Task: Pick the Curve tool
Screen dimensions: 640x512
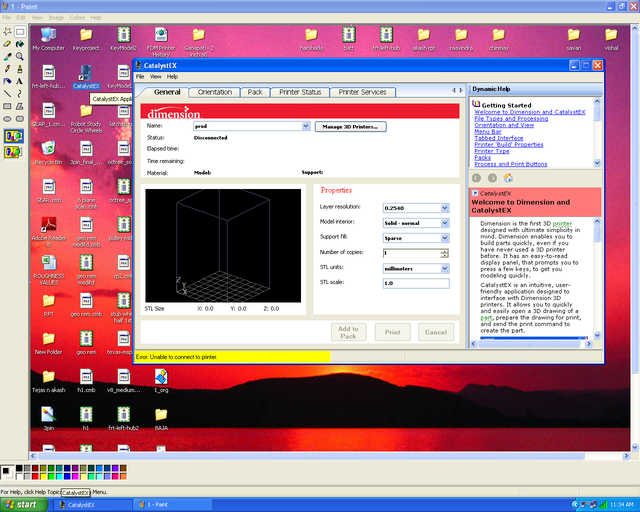Action: tap(20, 94)
